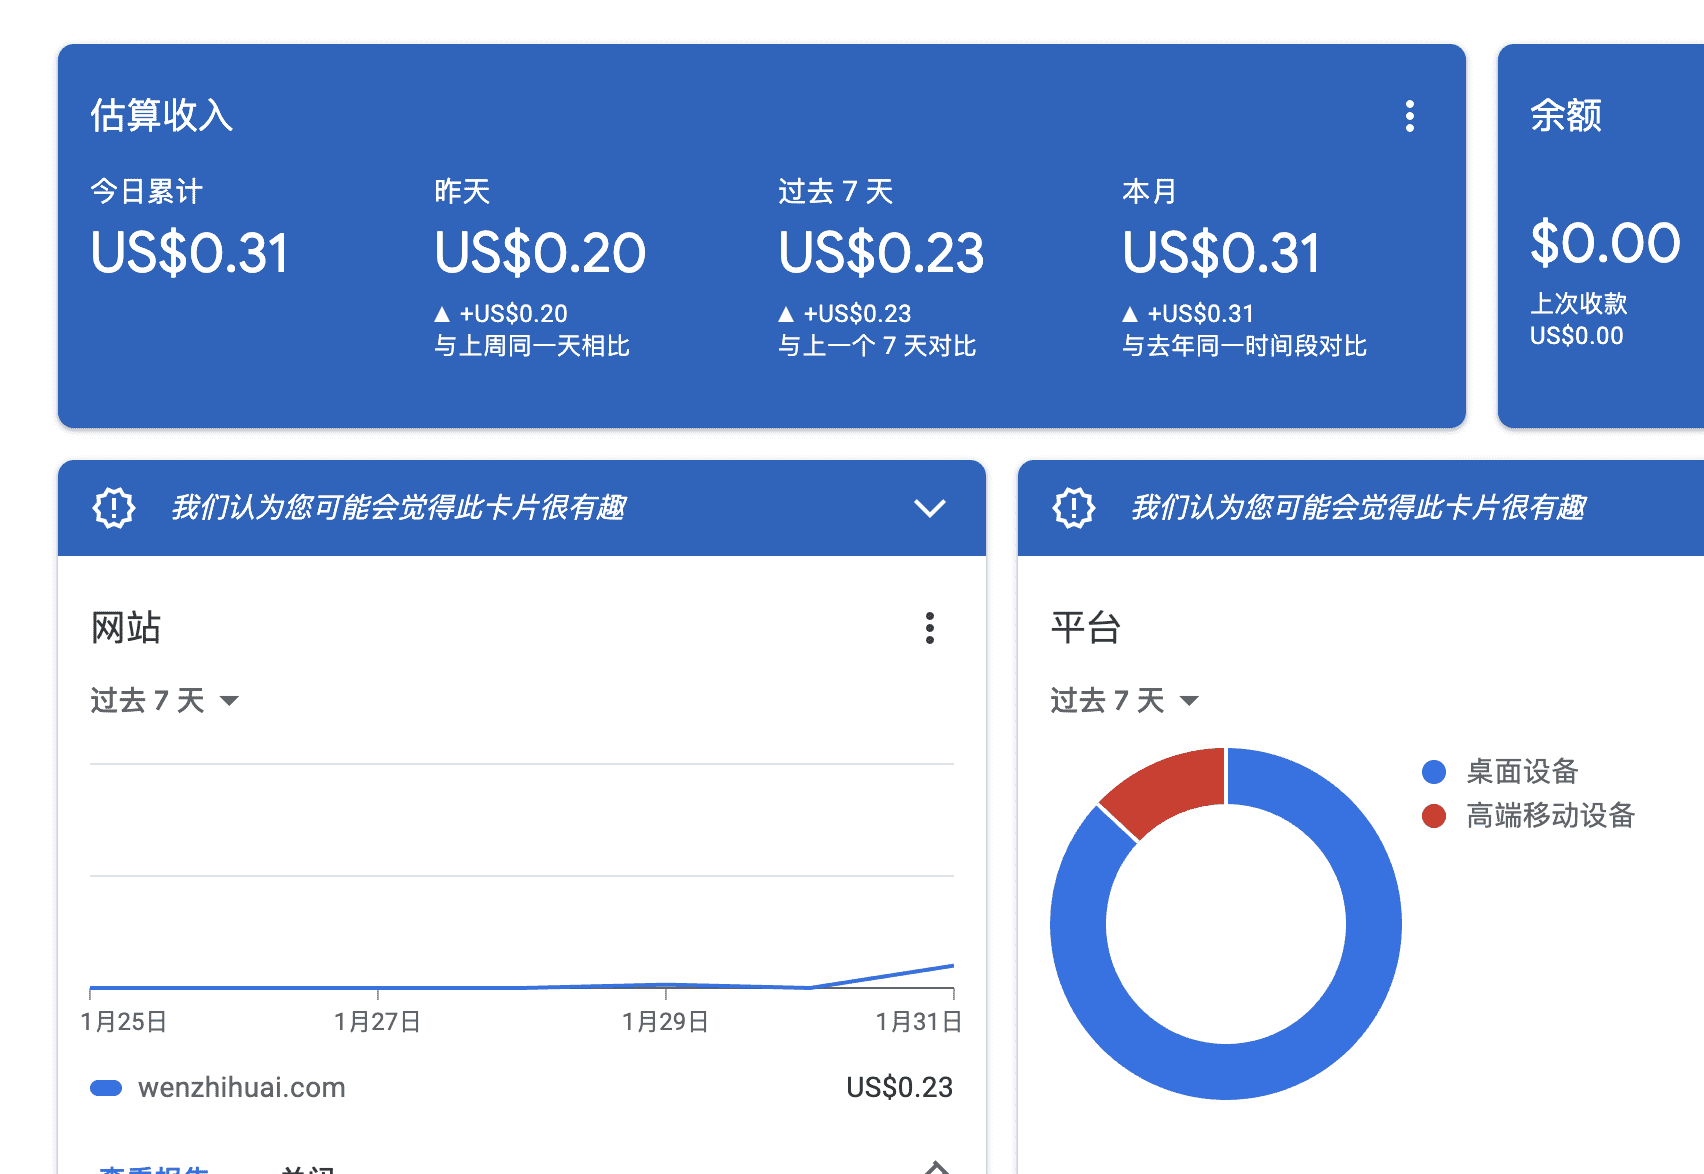Image resolution: width=1704 pixels, height=1174 pixels.
Task: Click the insight badge icon above 平台 card
Action: click(x=1073, y=508)
